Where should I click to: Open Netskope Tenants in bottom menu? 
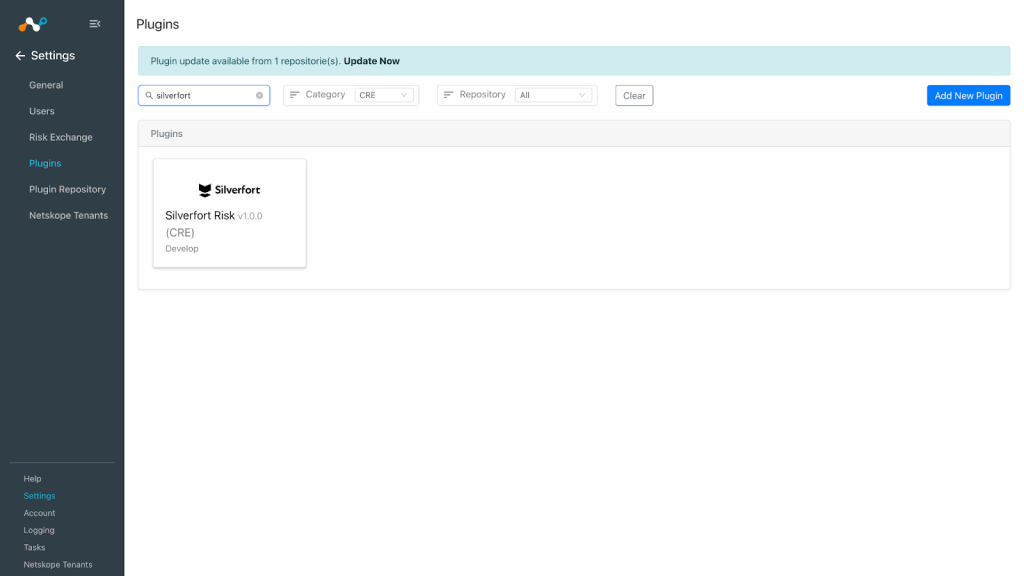58,565
